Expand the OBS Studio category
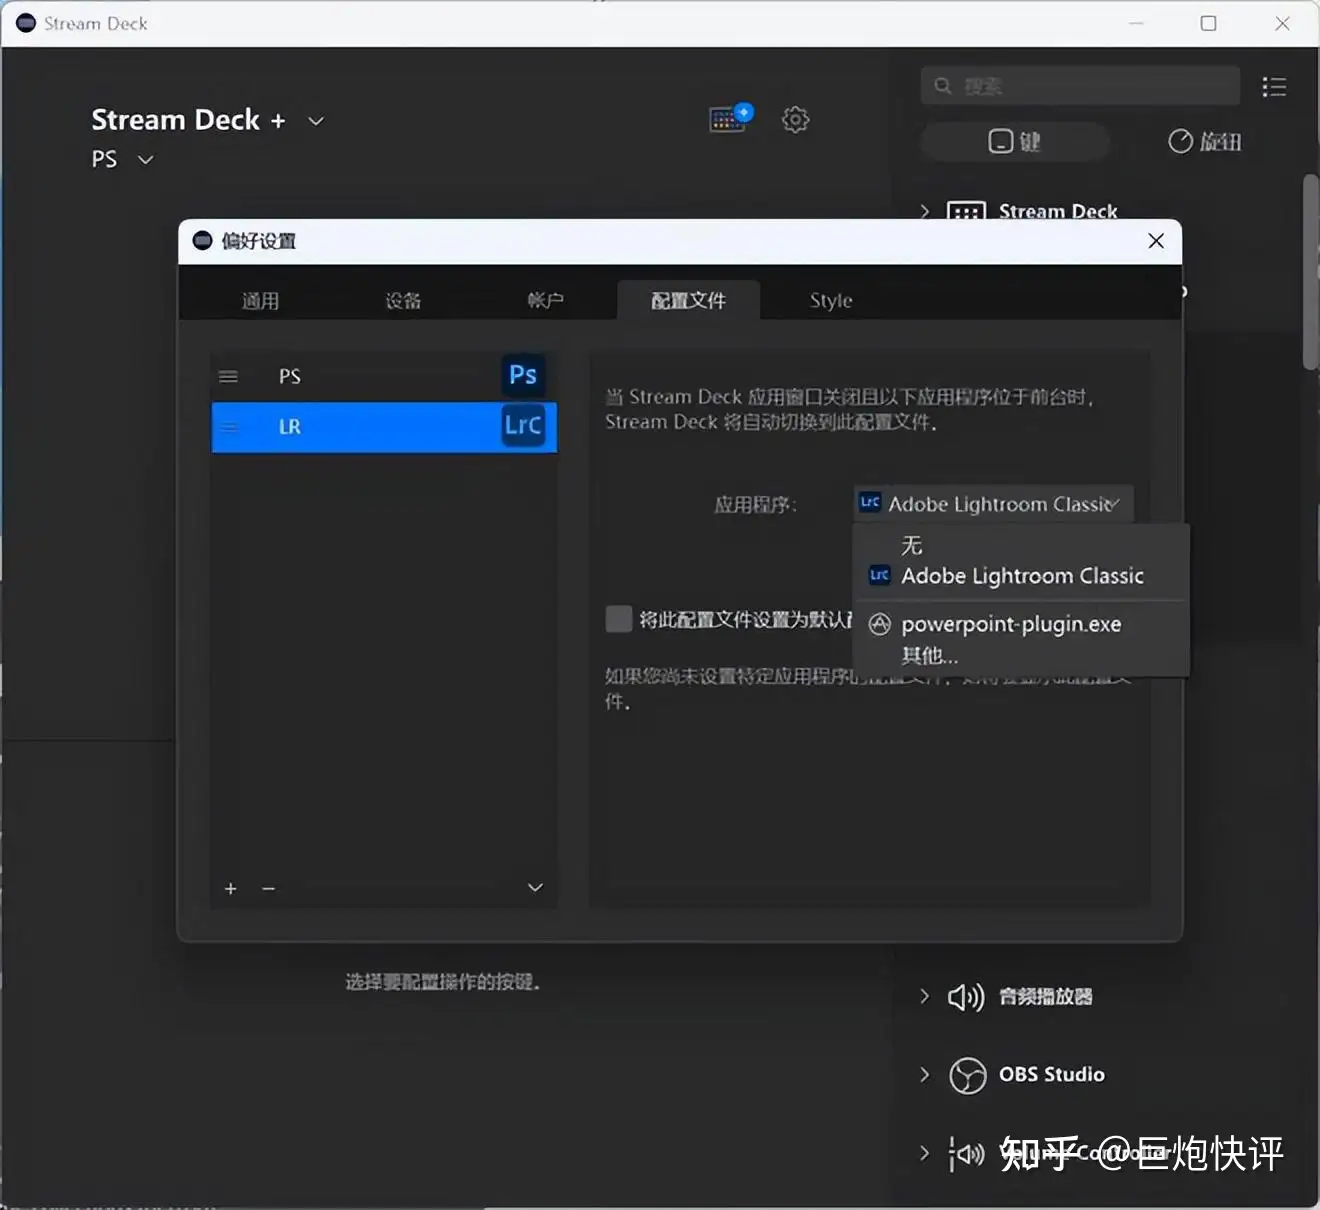The width and height of the screenshot is (1320, 1210). point(924,1074)
